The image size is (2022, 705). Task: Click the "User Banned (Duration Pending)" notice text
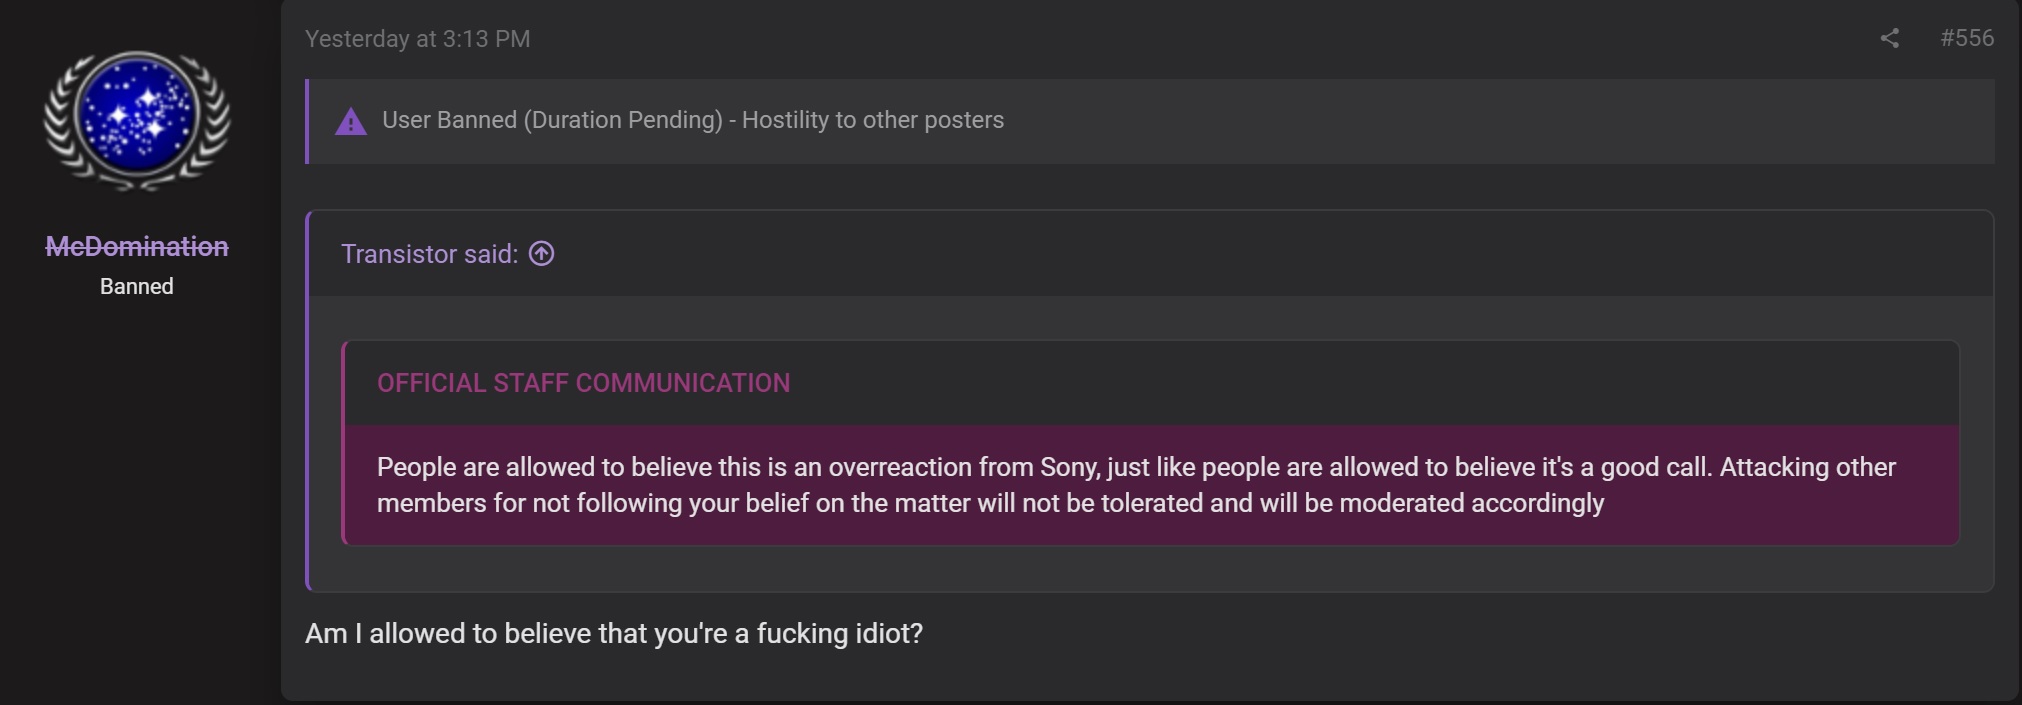point(552,120)
